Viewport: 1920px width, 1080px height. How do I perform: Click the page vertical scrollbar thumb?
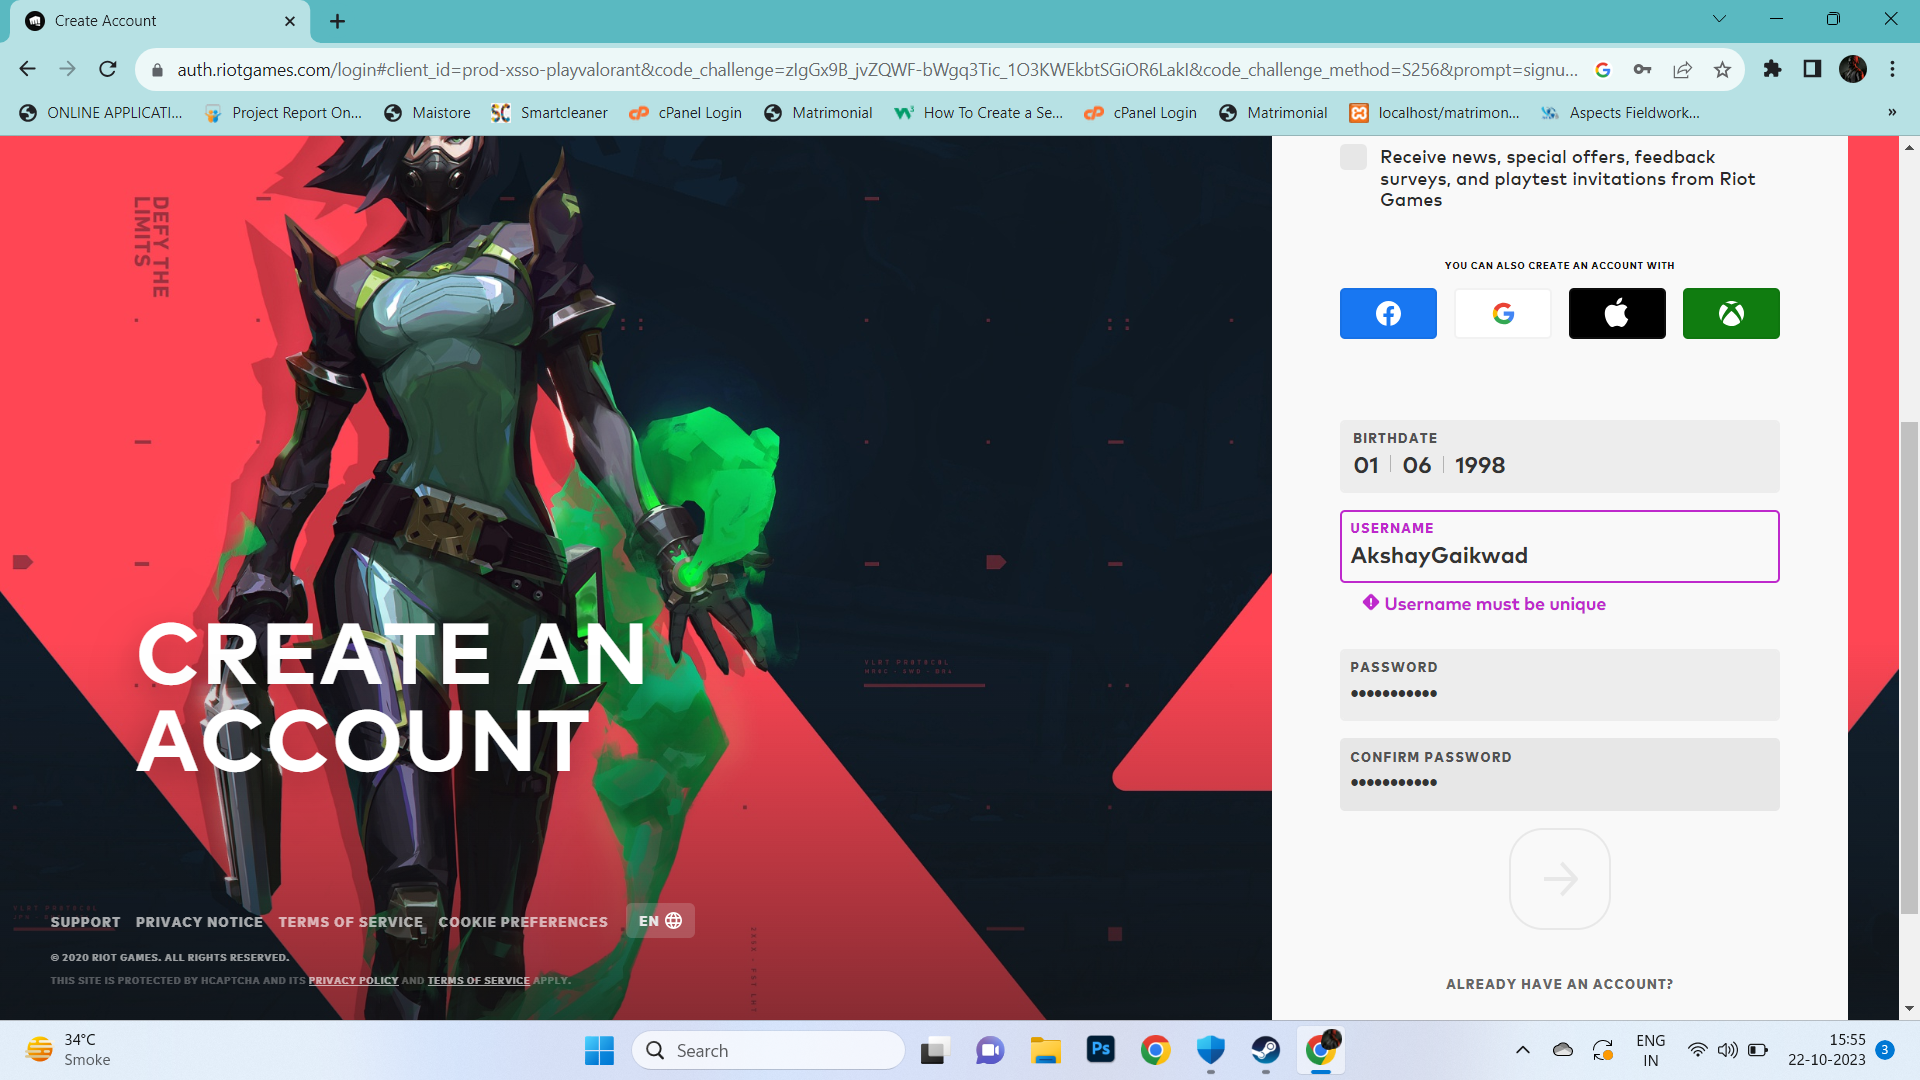1909,667
